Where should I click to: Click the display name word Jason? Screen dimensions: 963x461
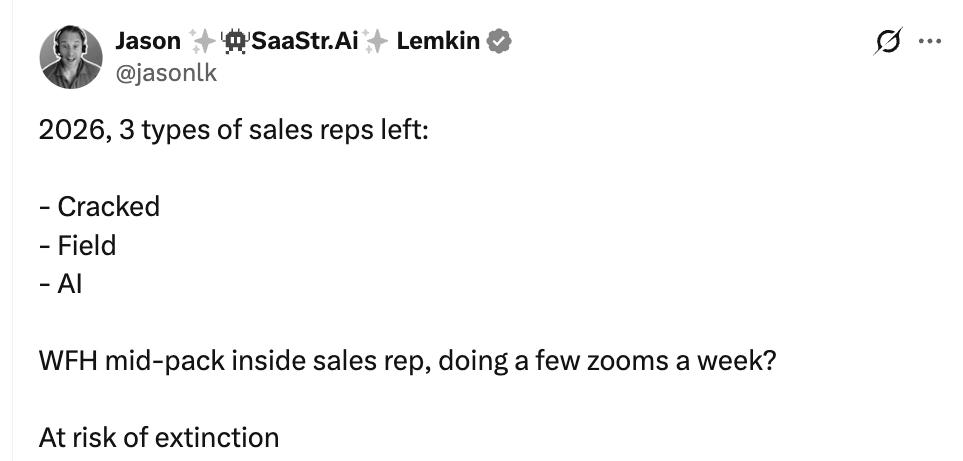[x=148, y=42]
